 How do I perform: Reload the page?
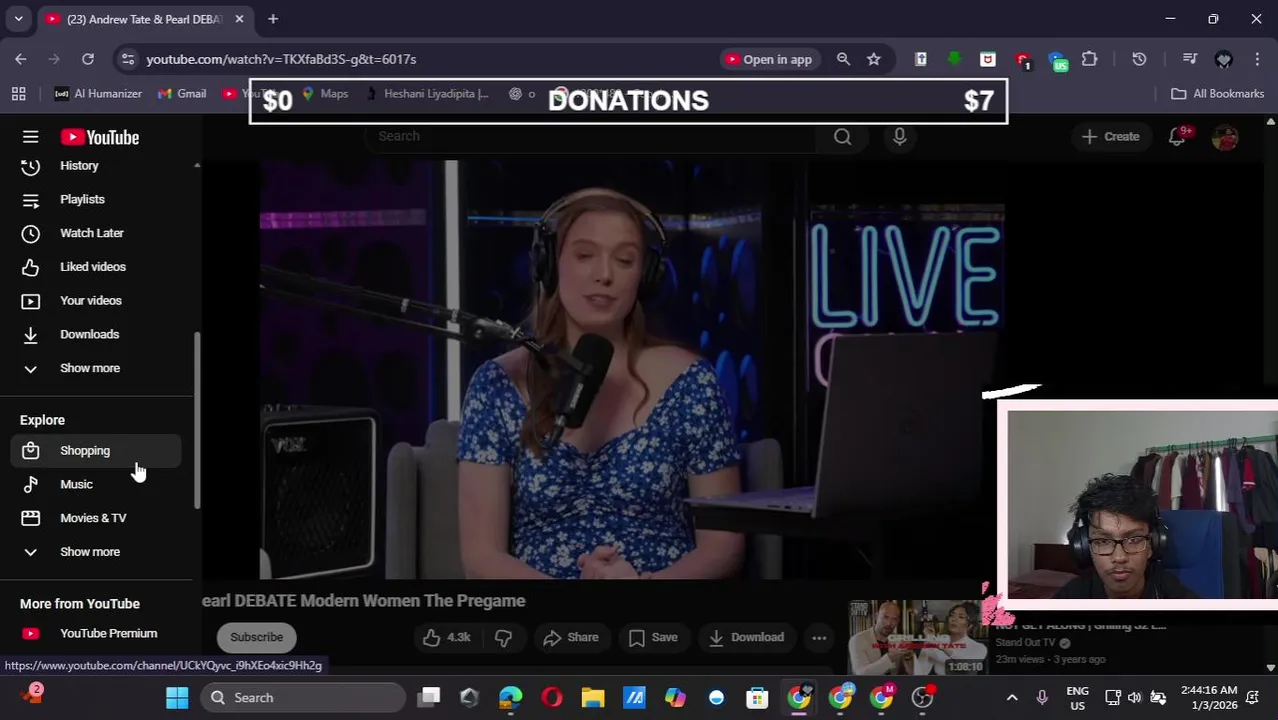pyautogui.click(x=88, y=59)
